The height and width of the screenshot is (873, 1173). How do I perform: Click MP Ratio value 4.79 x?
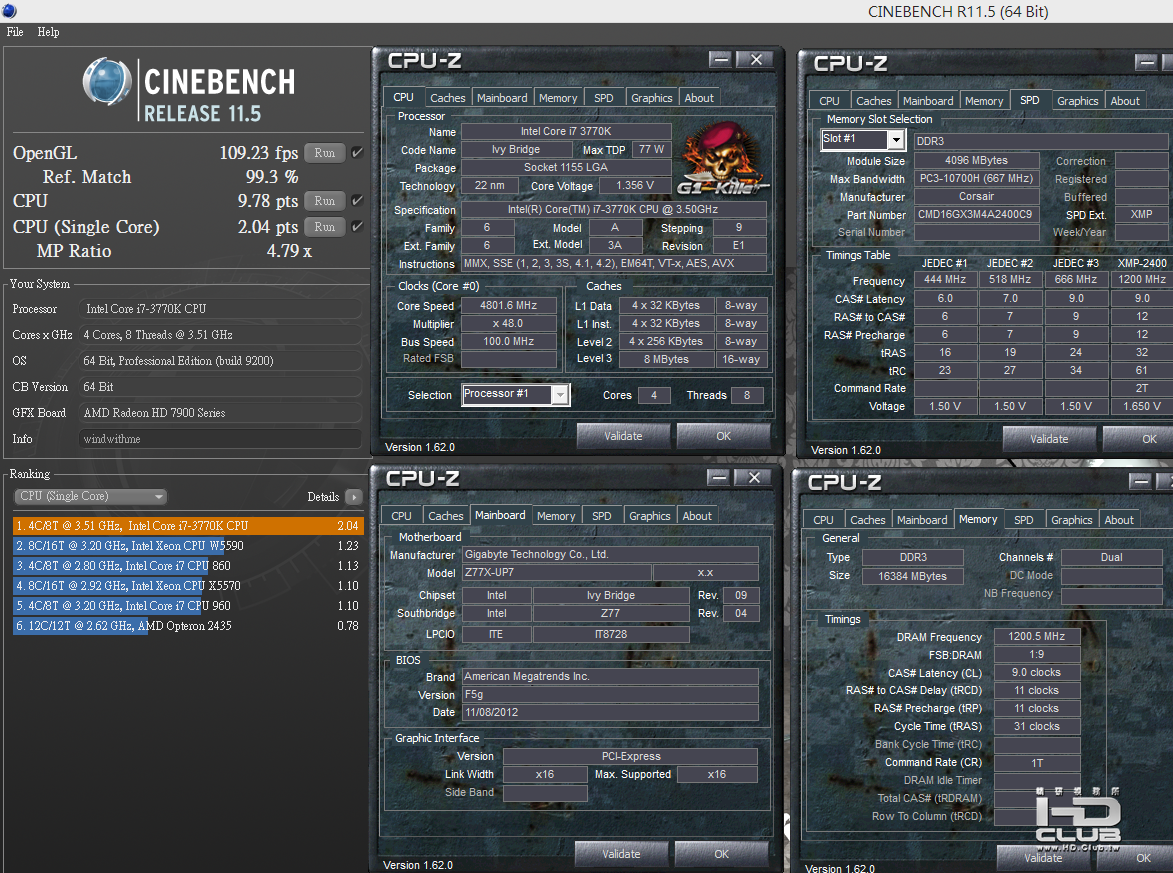(x=290, y=251)
